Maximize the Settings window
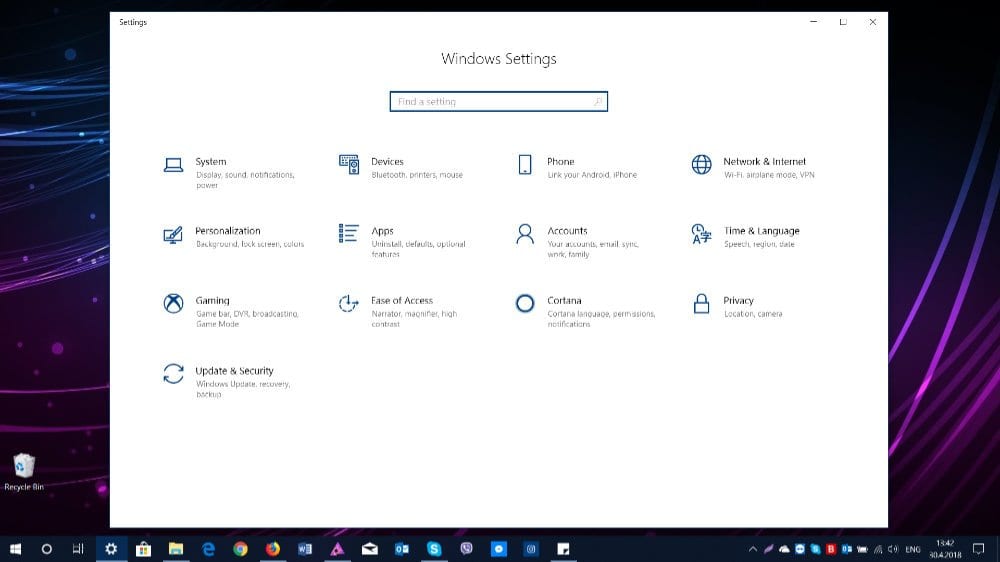 point(843,22)
